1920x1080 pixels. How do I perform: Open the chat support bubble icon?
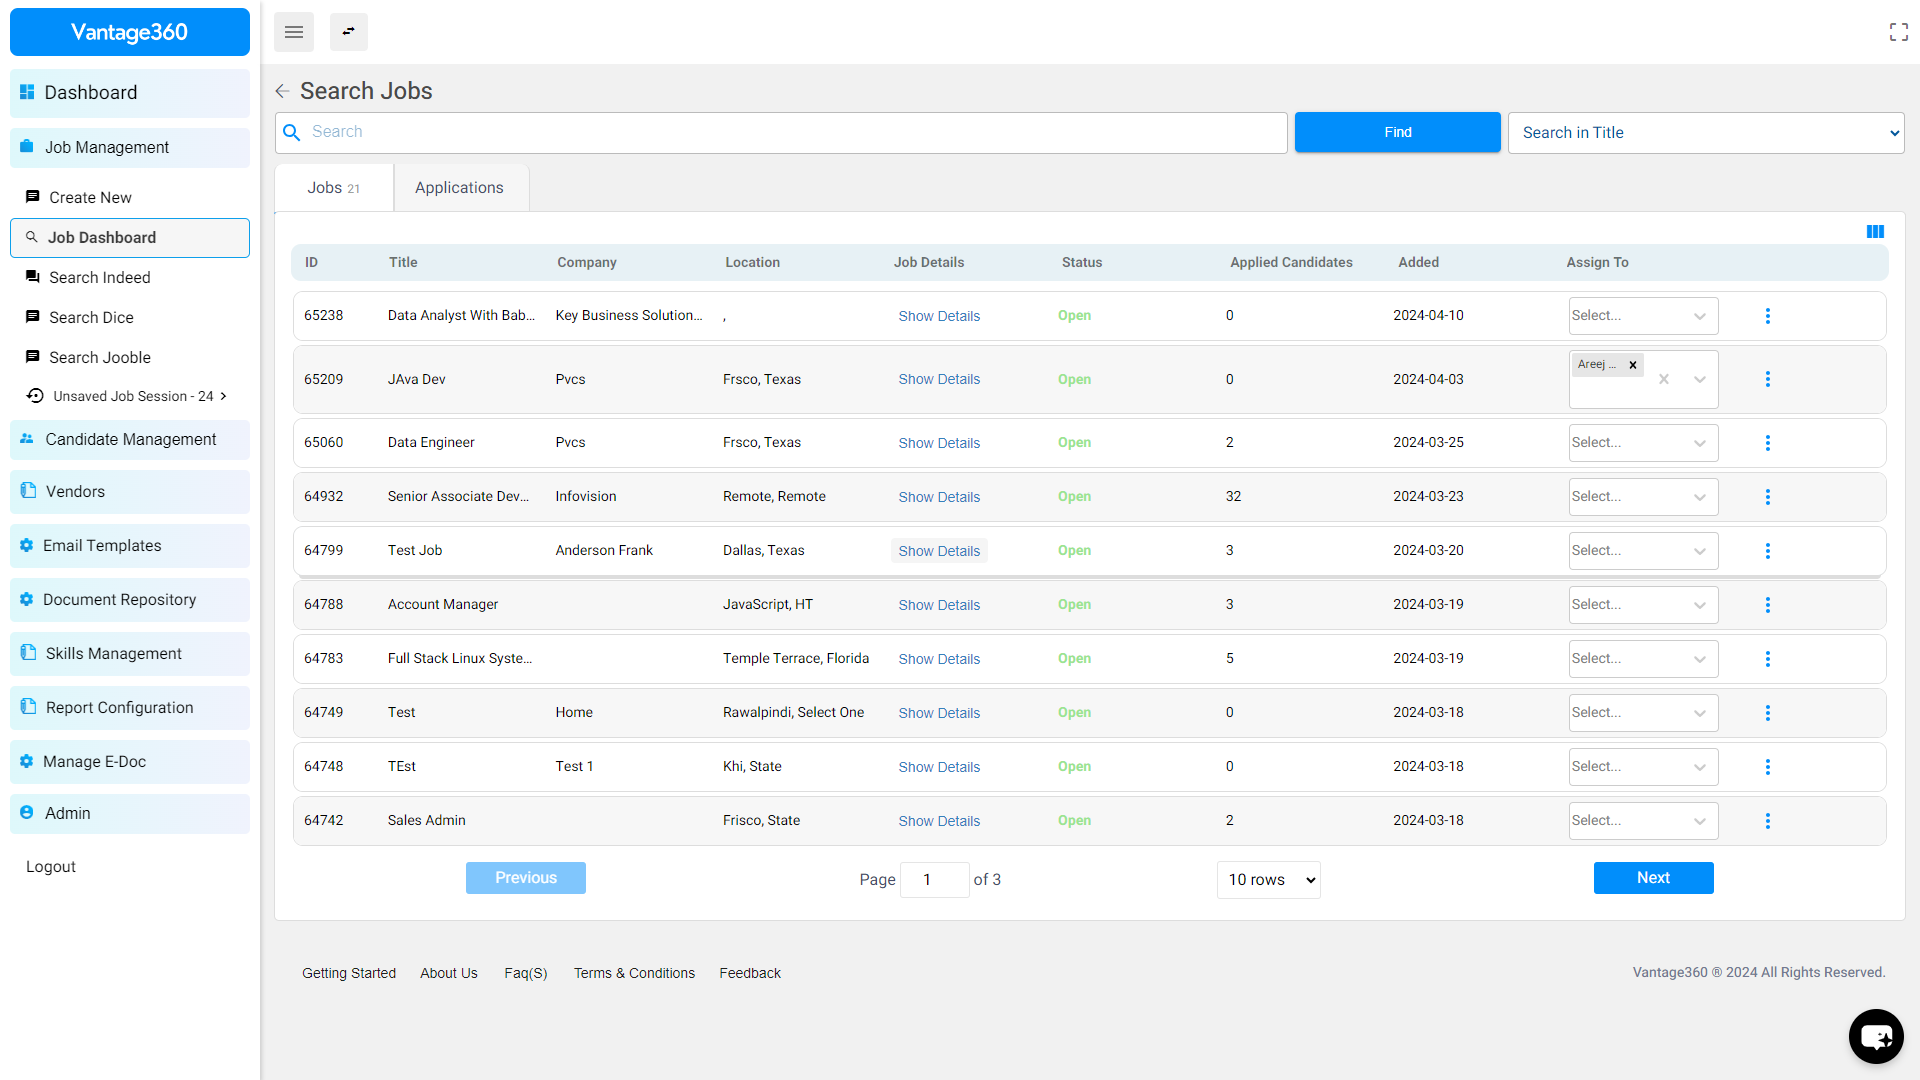(x=1875, y=1036)
